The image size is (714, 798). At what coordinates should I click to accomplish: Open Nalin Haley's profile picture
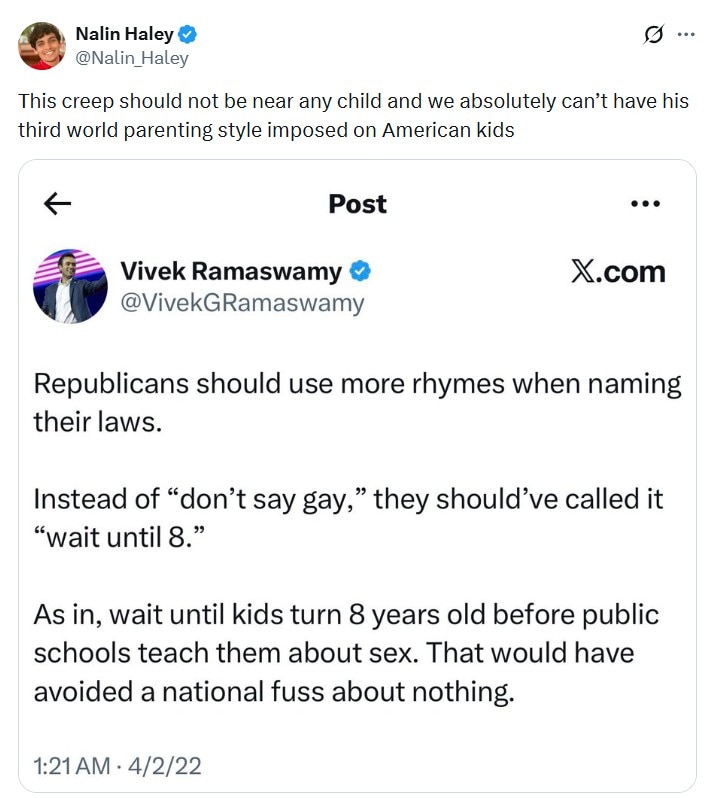click(41, 45)
